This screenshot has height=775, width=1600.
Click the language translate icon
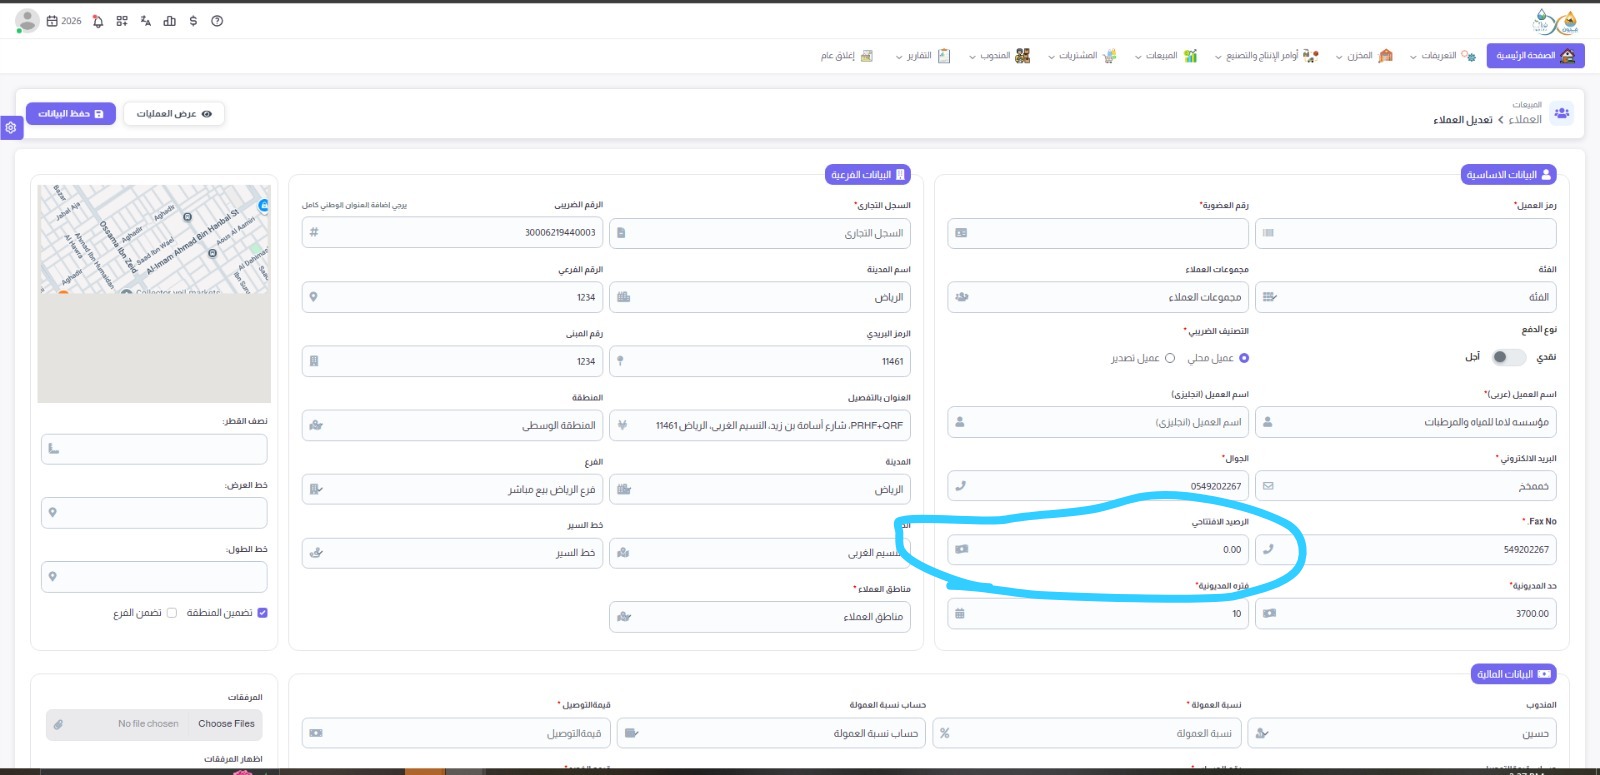coord(146,21)
